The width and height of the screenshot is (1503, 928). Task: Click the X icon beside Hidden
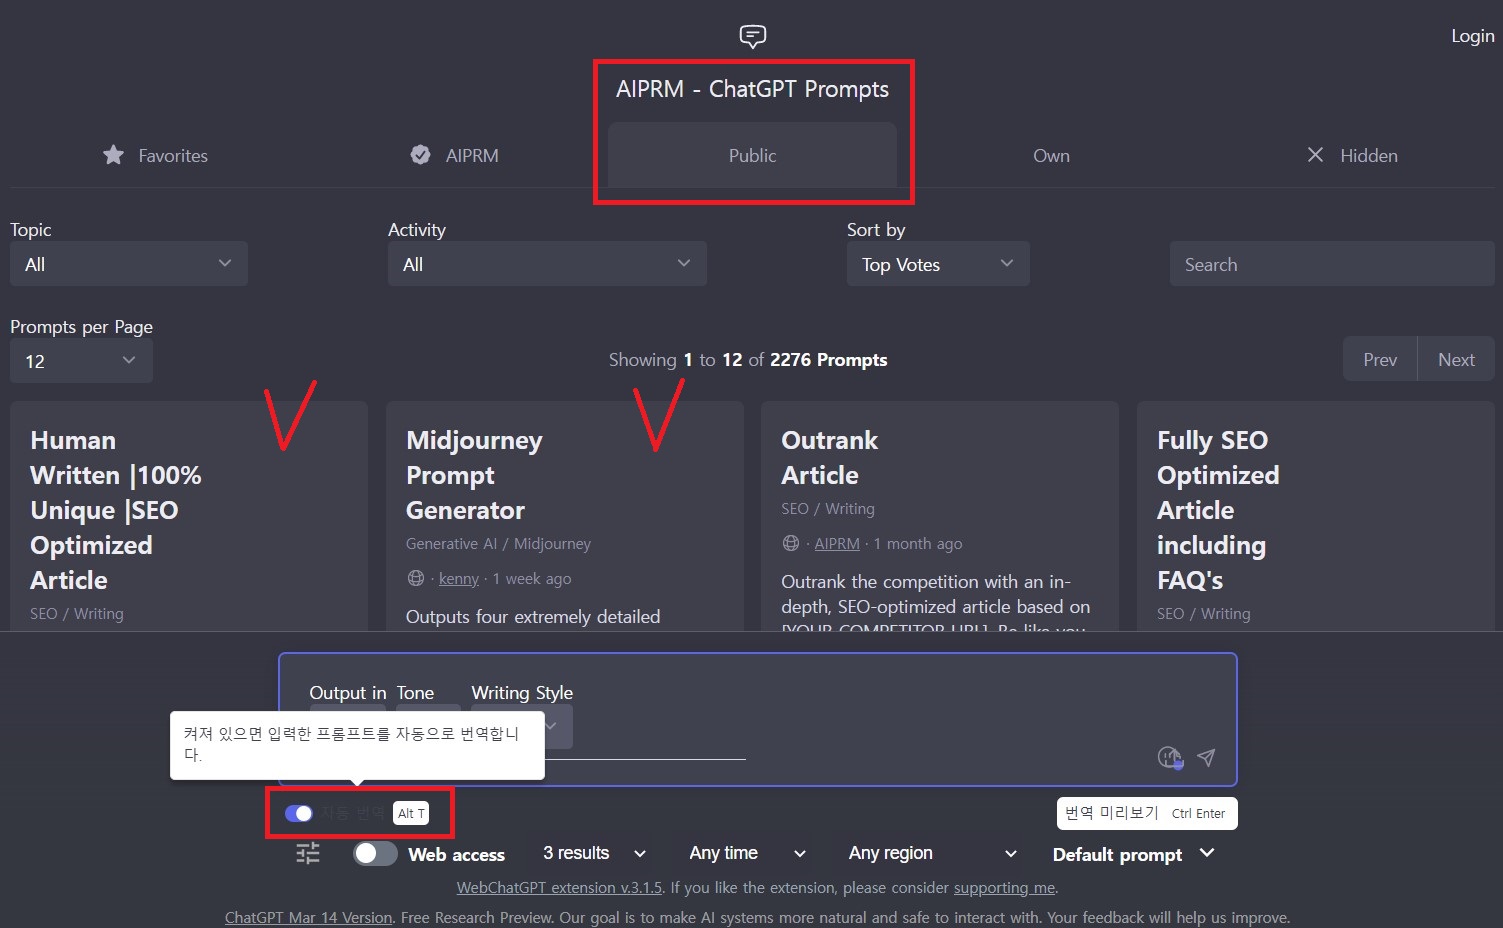[1315, 155]
